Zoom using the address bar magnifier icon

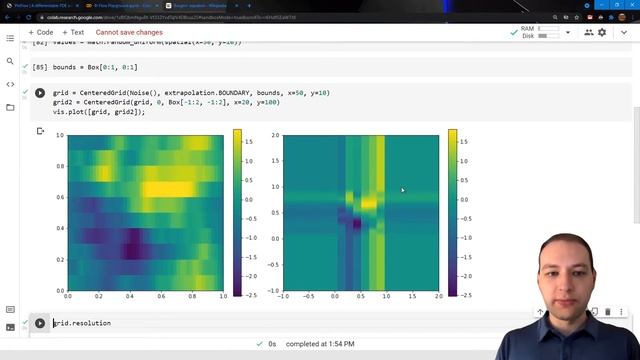555,18
